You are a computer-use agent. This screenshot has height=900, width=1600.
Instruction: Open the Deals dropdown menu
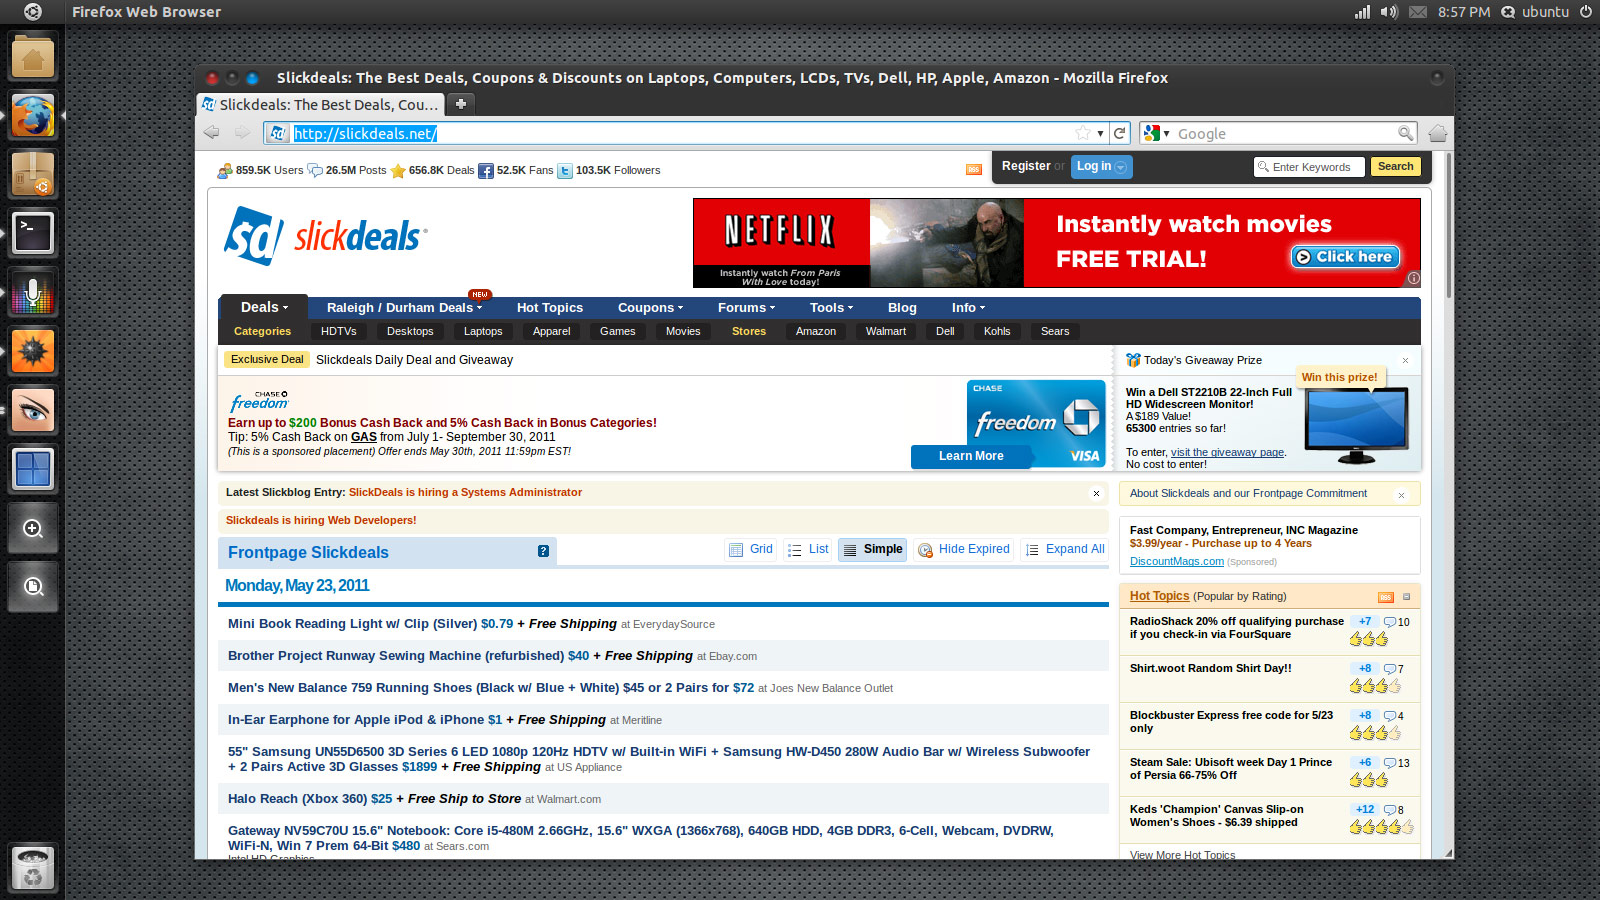click(264, 307)
